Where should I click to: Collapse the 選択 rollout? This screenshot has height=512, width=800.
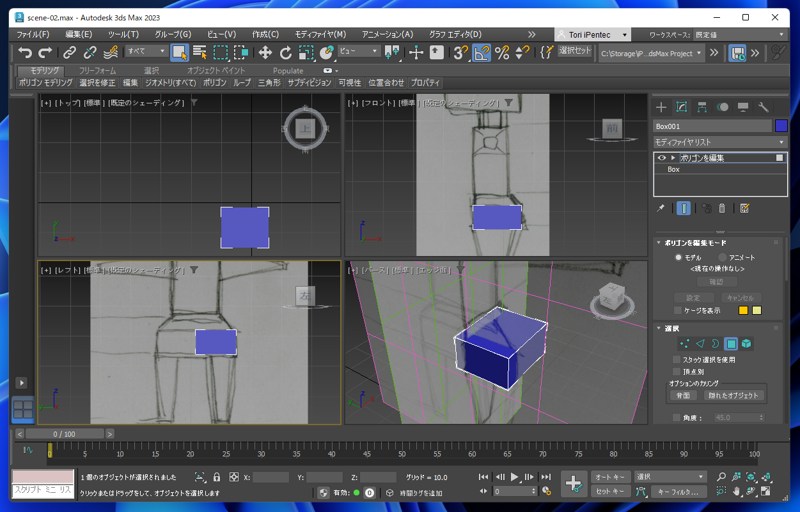pyautogui.click(x=659, y=328)
